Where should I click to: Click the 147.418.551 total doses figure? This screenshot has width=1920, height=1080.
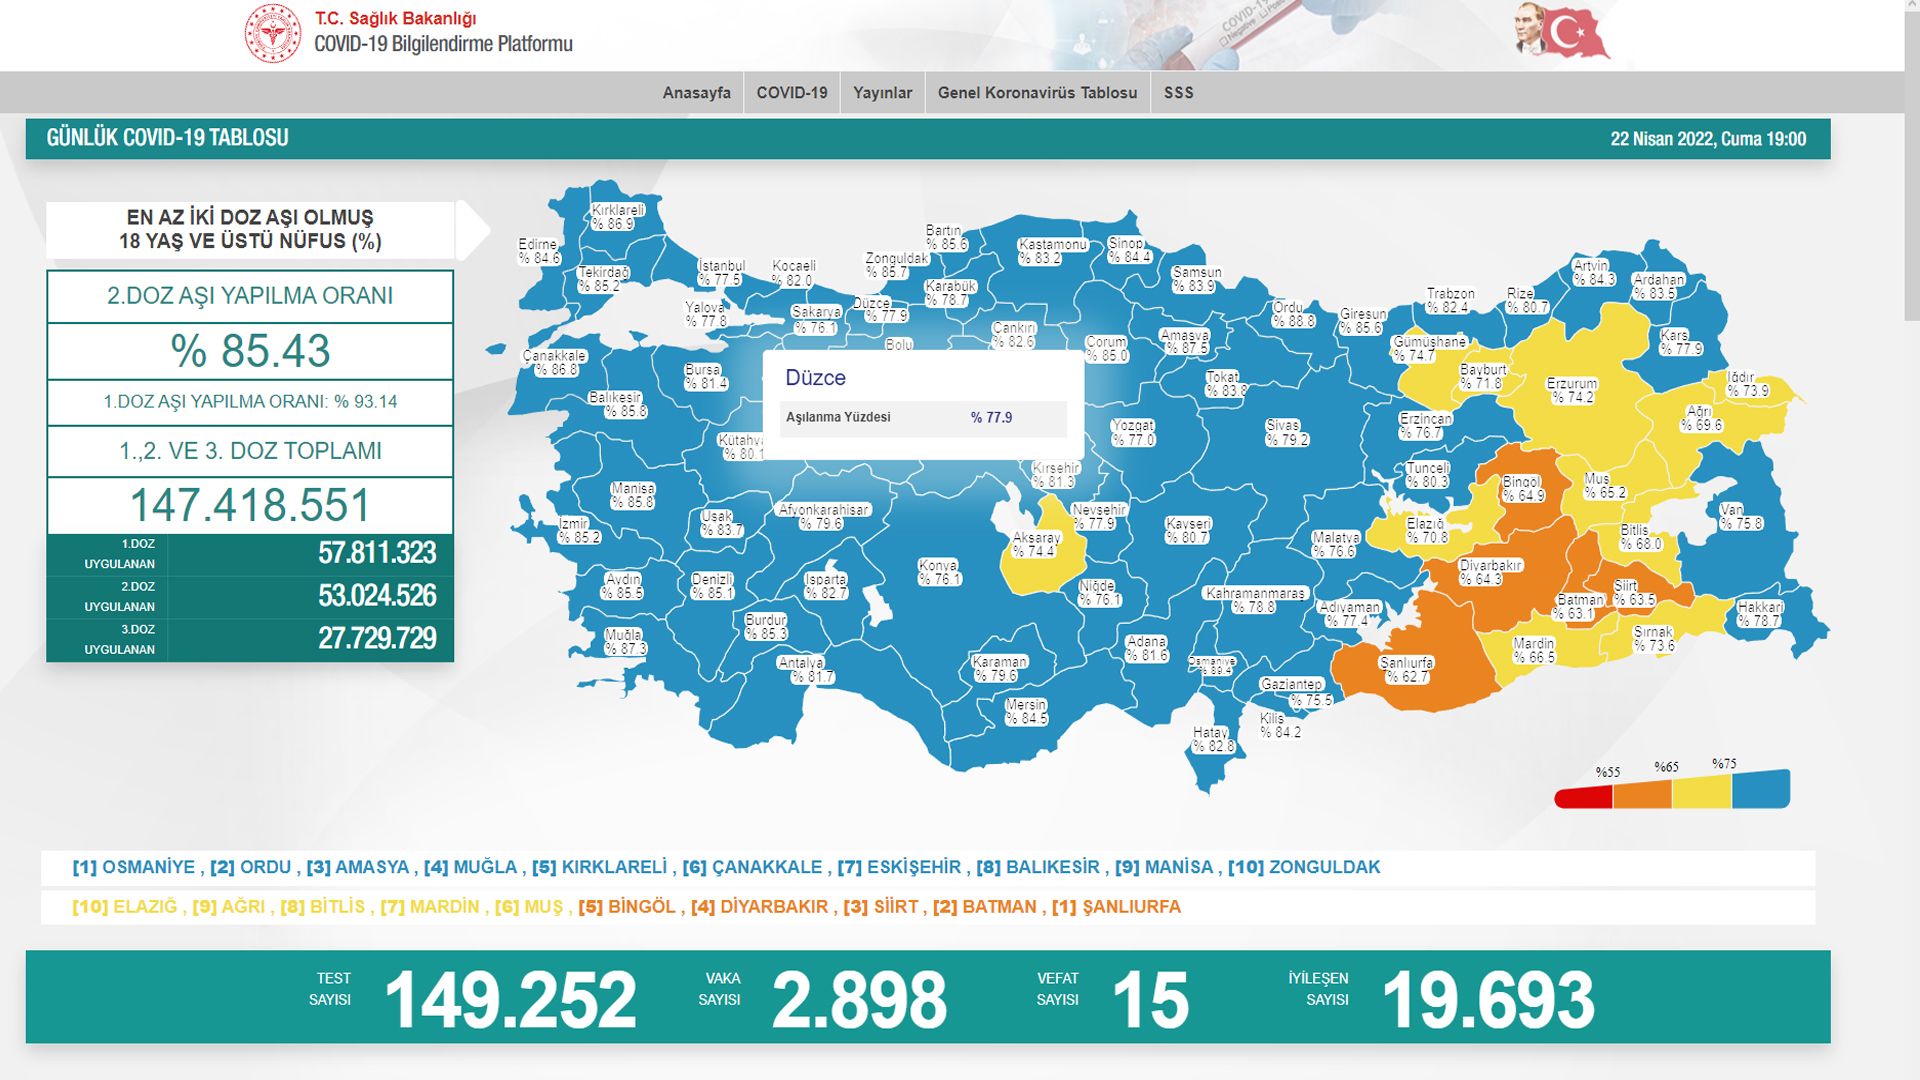pyautogui.click(x=250, y=505)
